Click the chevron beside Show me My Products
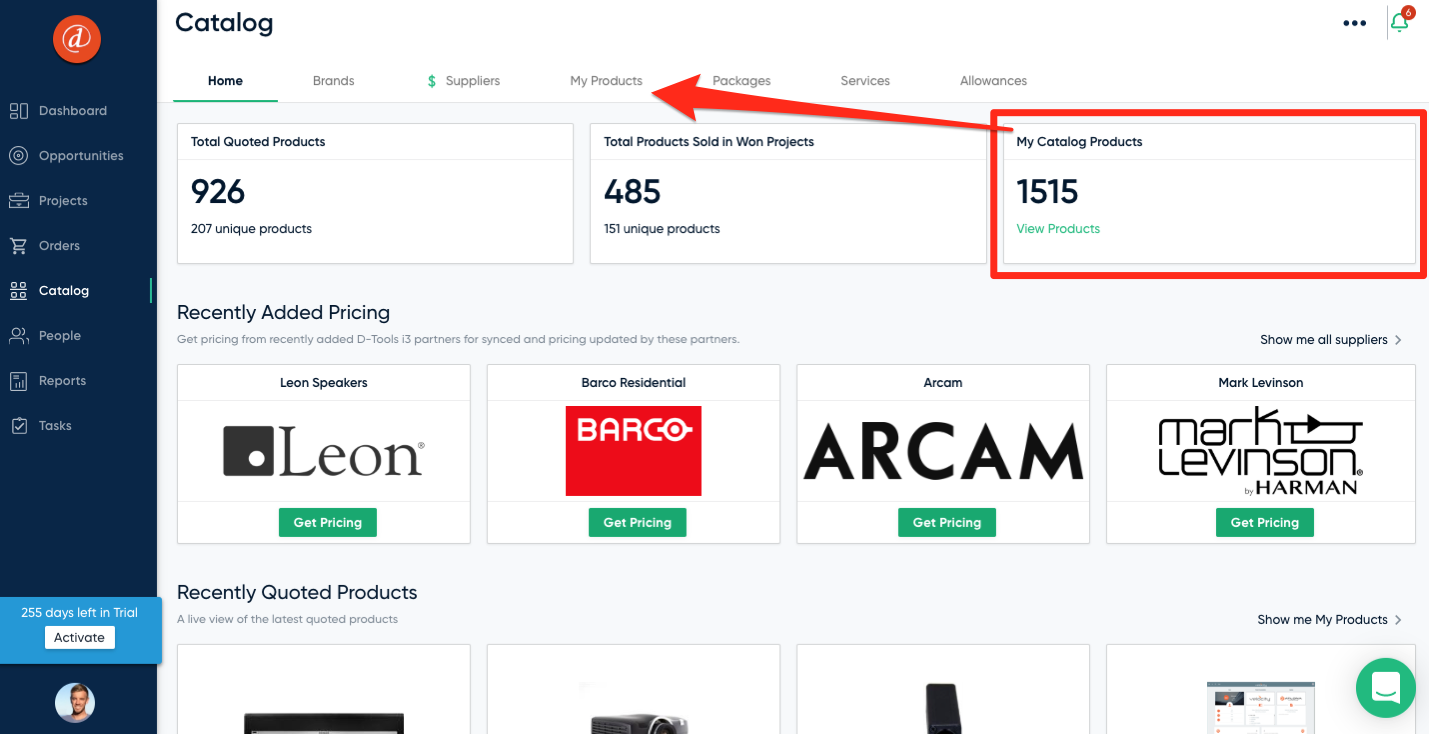The height and width of the screenshot is (734, 1429). [x=1398, y=620]
